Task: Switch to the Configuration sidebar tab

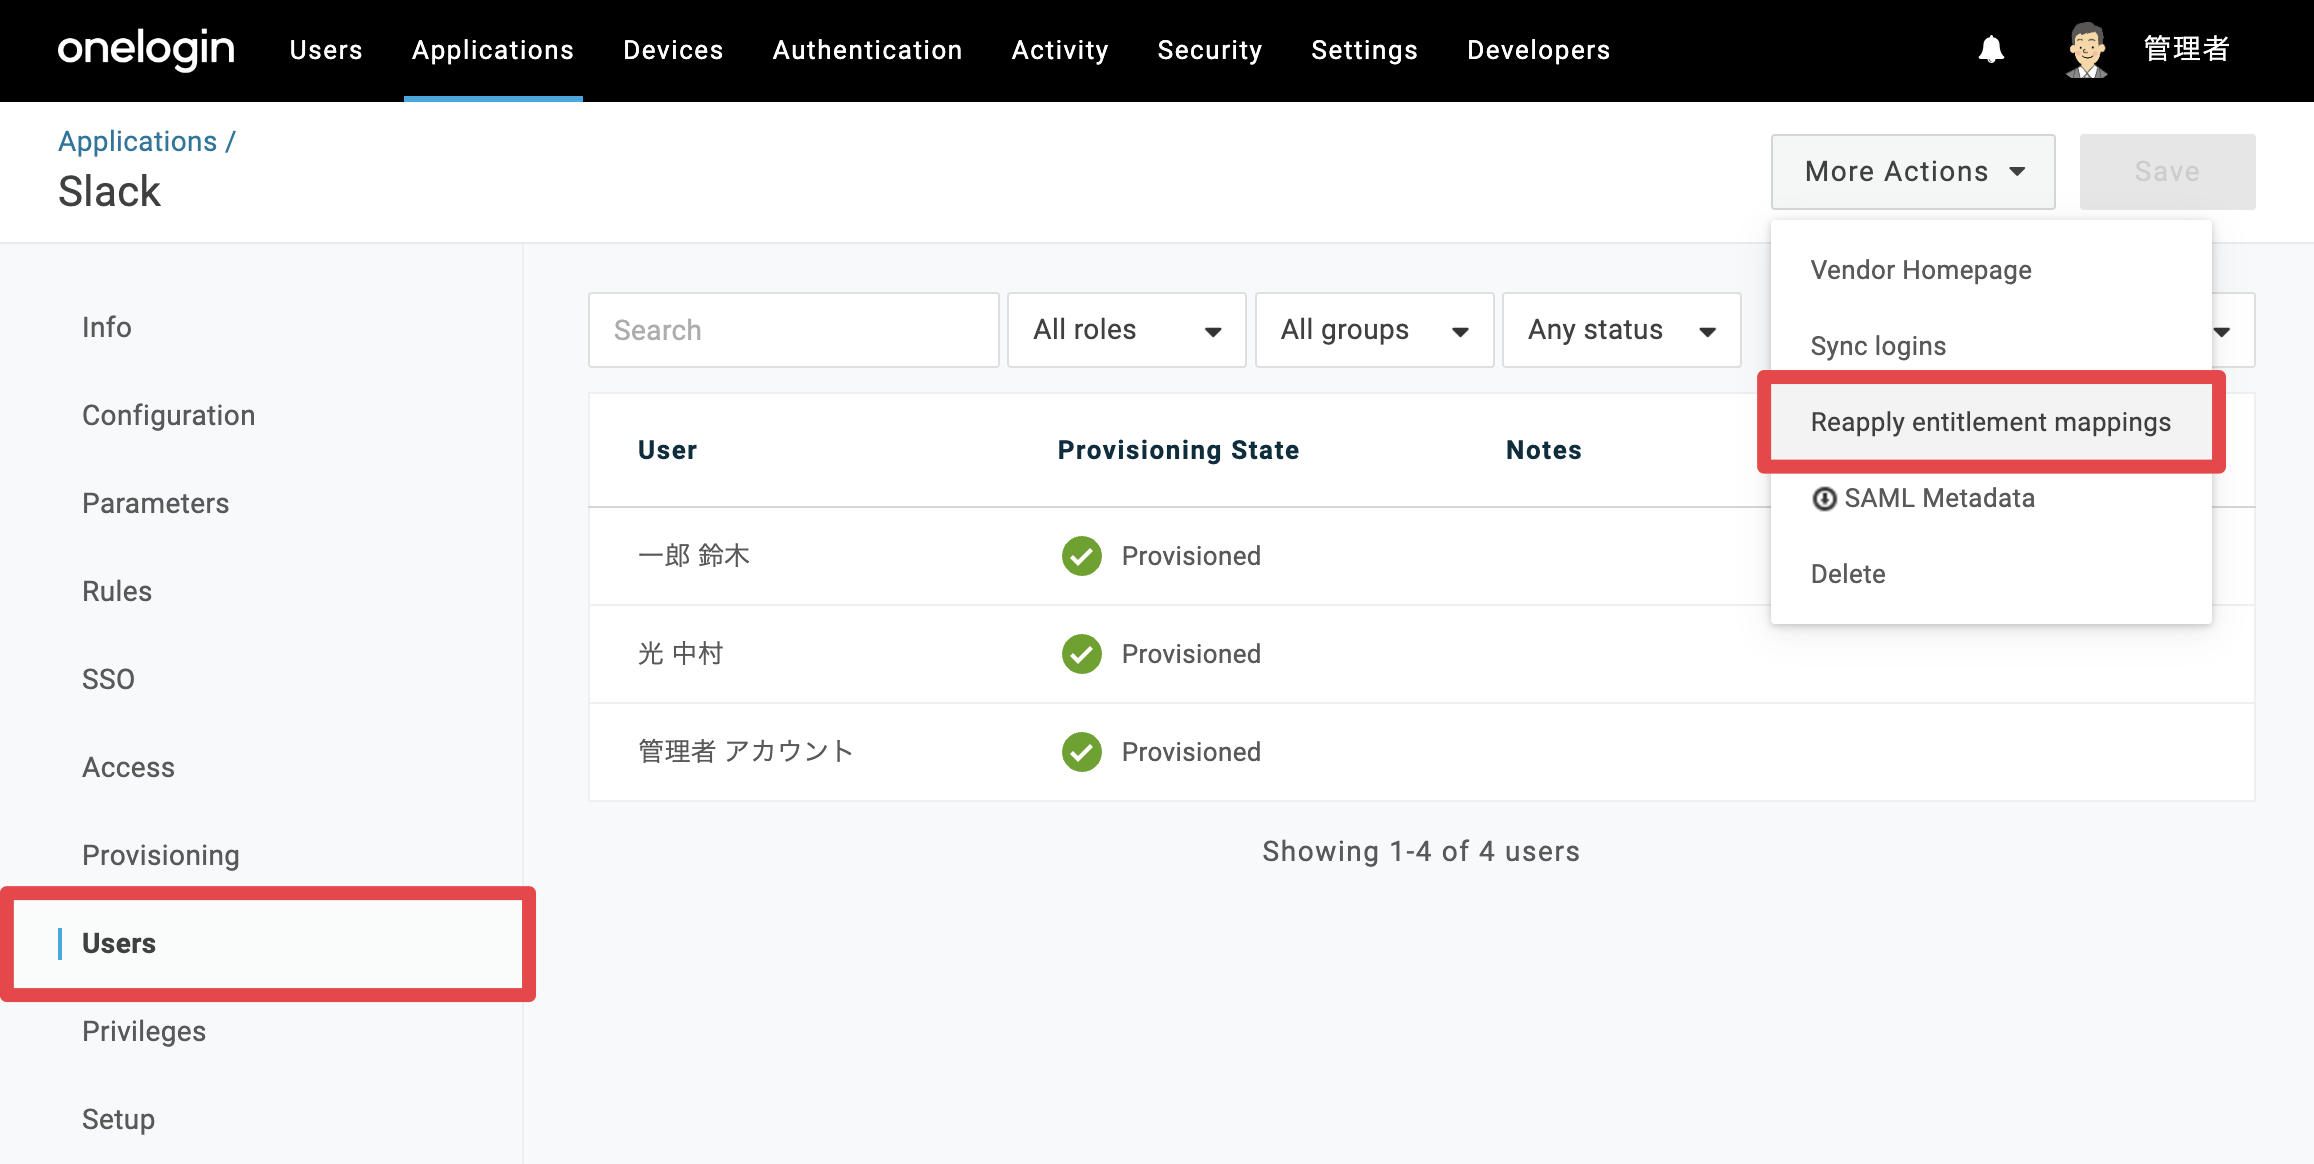Action: (x=169, y=416)
